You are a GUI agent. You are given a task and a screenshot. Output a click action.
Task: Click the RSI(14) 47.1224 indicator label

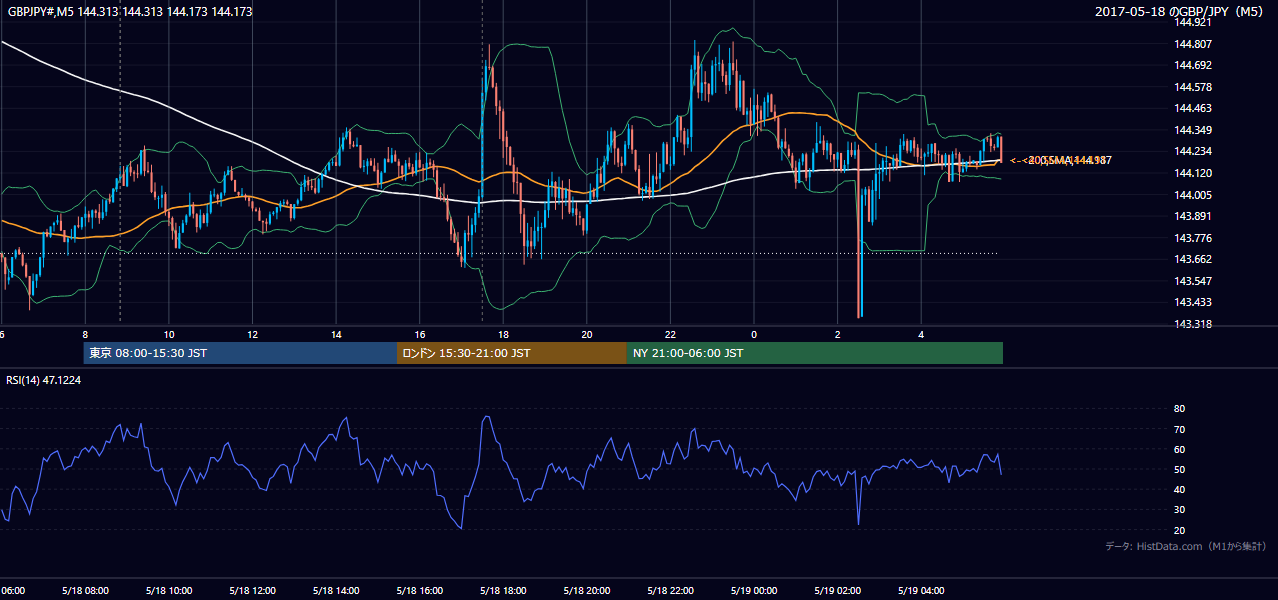point(44,380)
